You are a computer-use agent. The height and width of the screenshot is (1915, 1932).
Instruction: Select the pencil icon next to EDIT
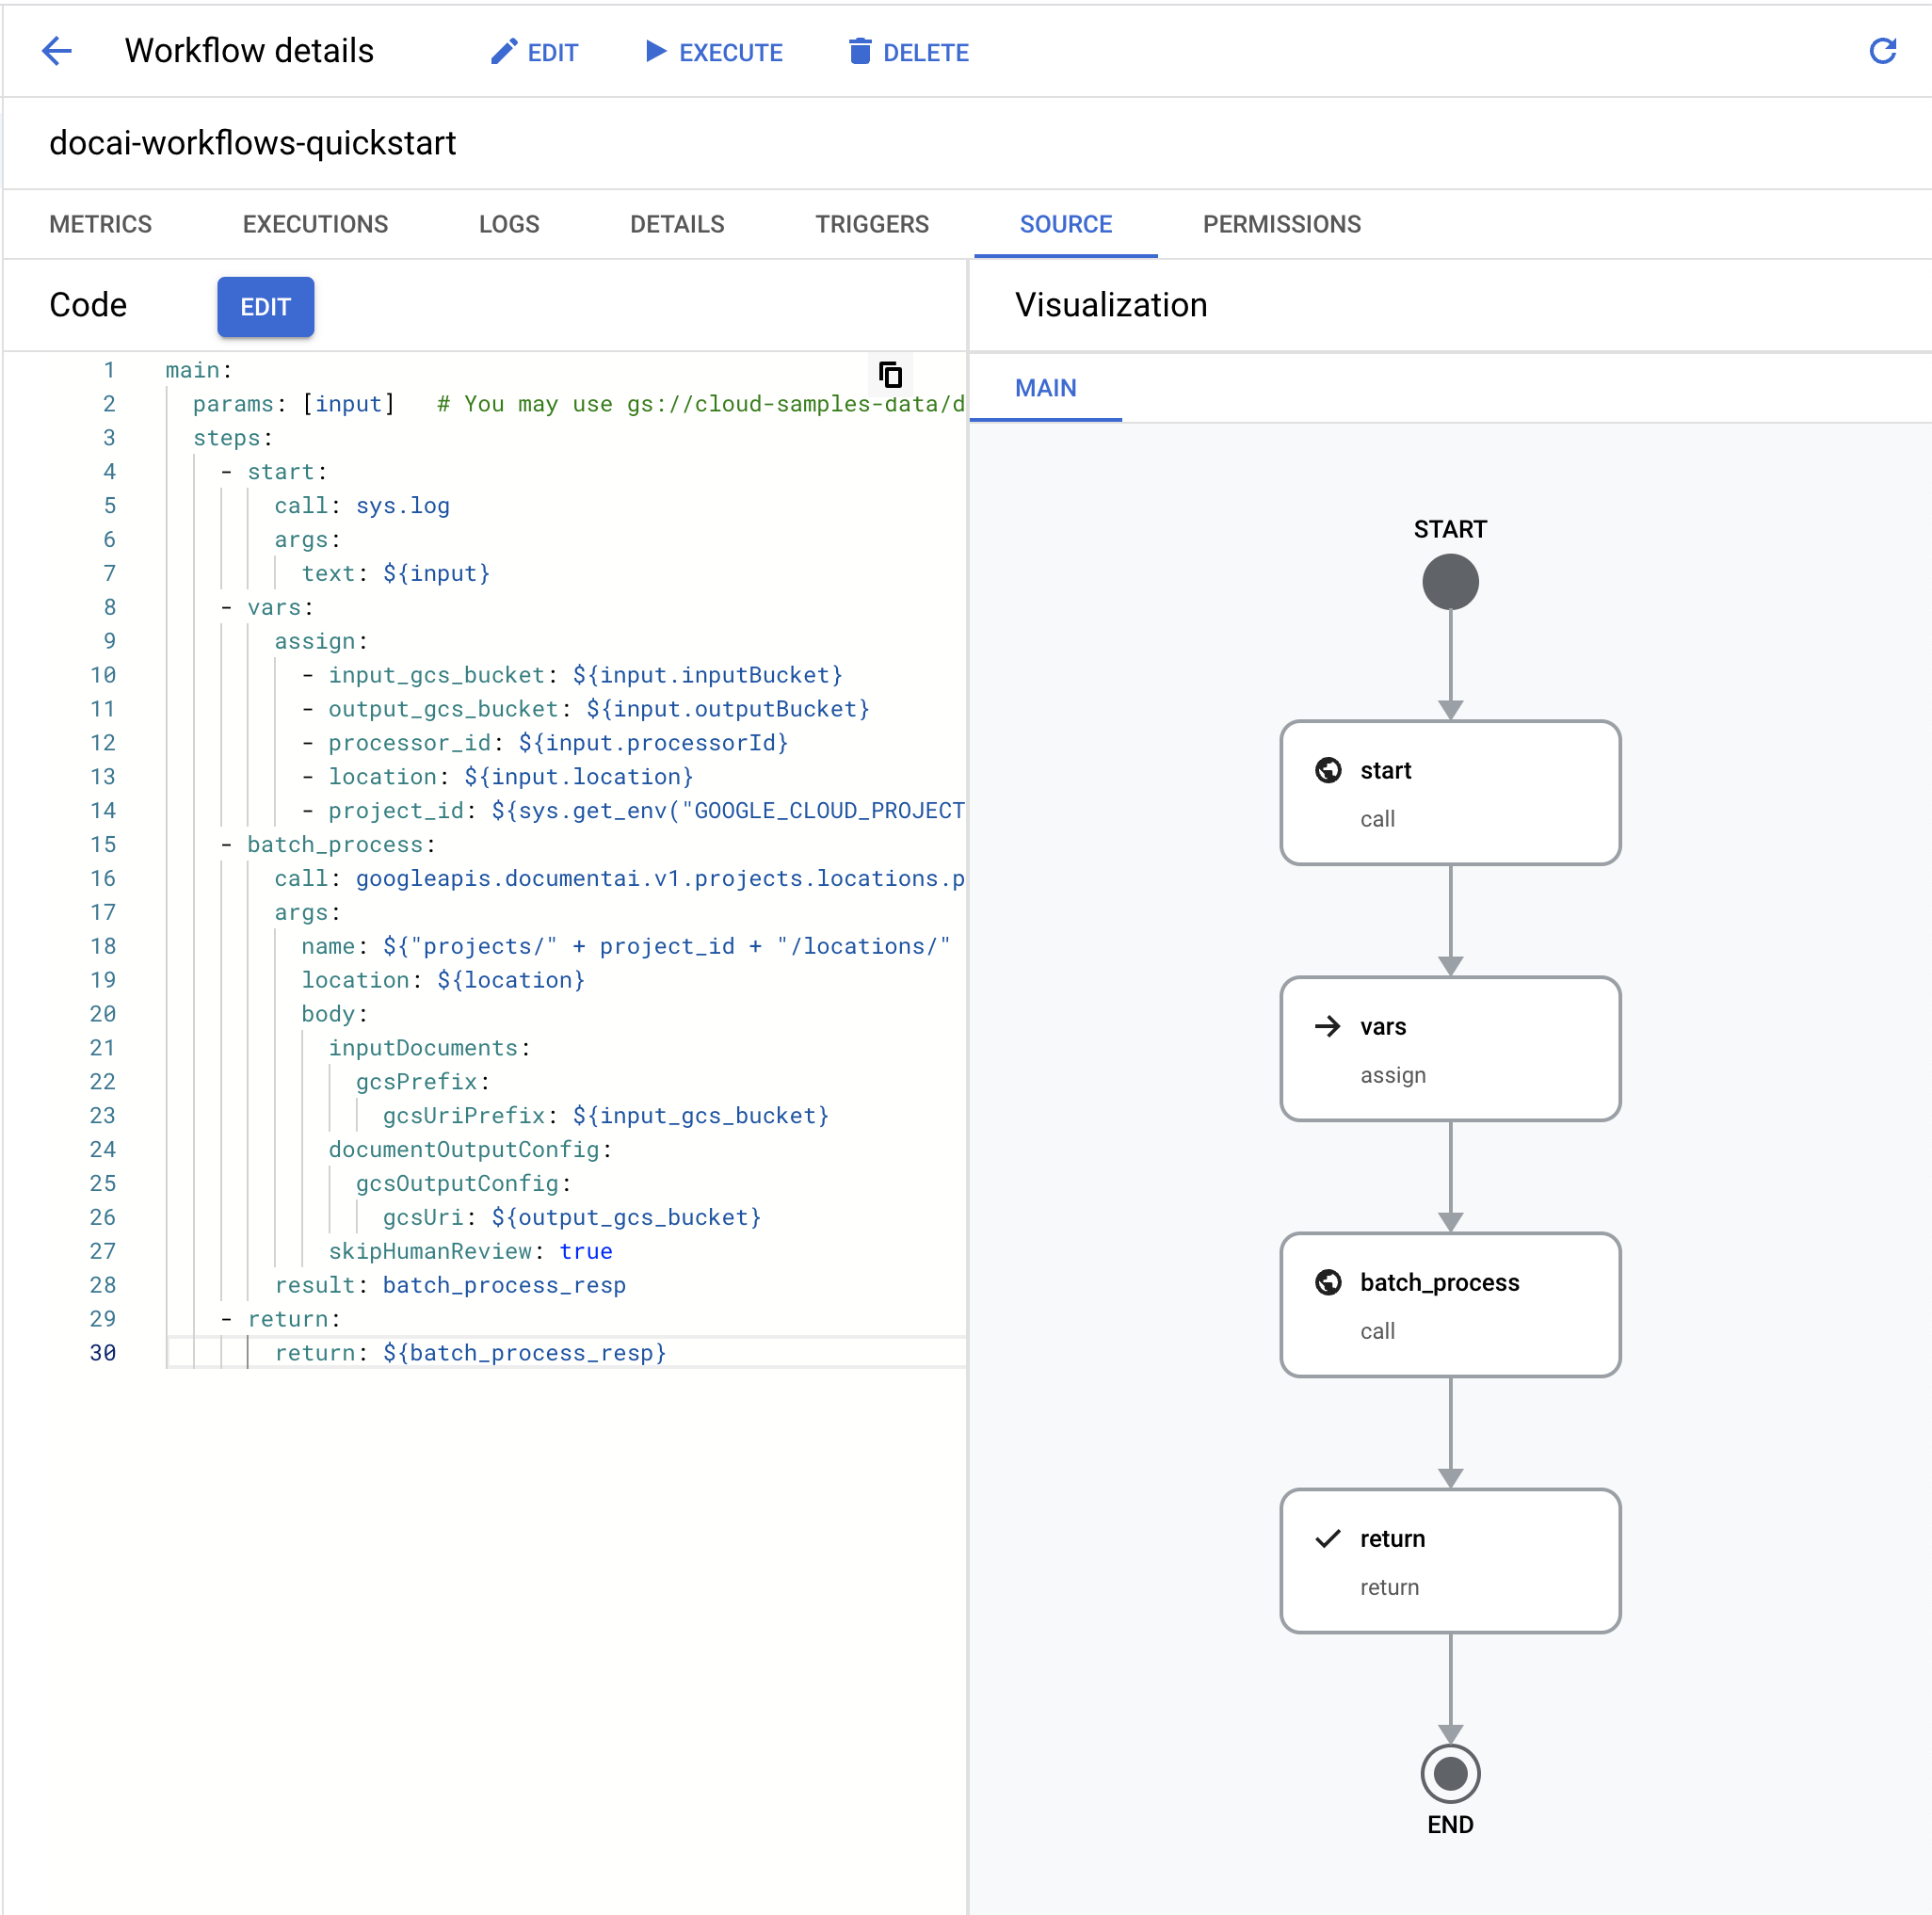tap(503, 51)
